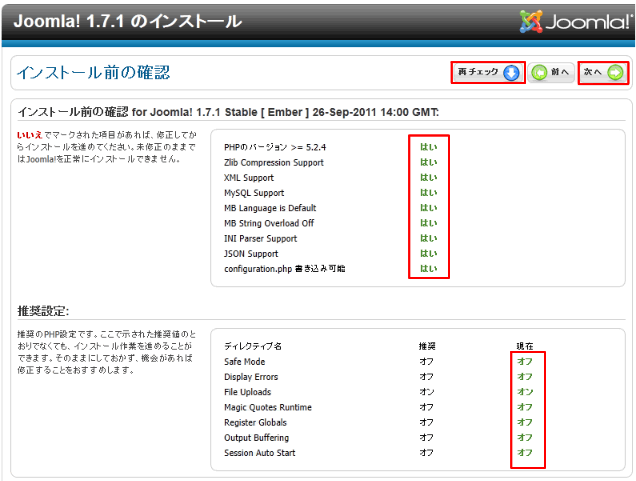Click the 再チェック (recheck) button
The width and height of the screenshot is (636, 481).
point(488,73)
